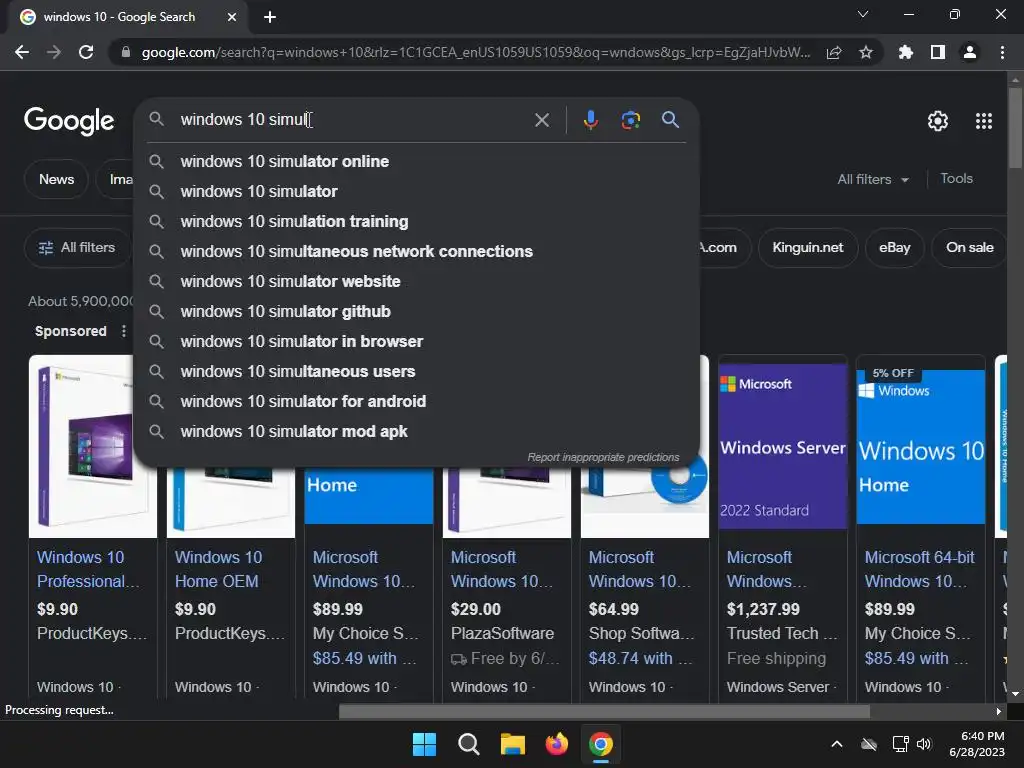The width and height of the screenshot is (1024, 768).
Task: Open the Chrome extensions puzzle icon
Action: [x=906, y=52]
